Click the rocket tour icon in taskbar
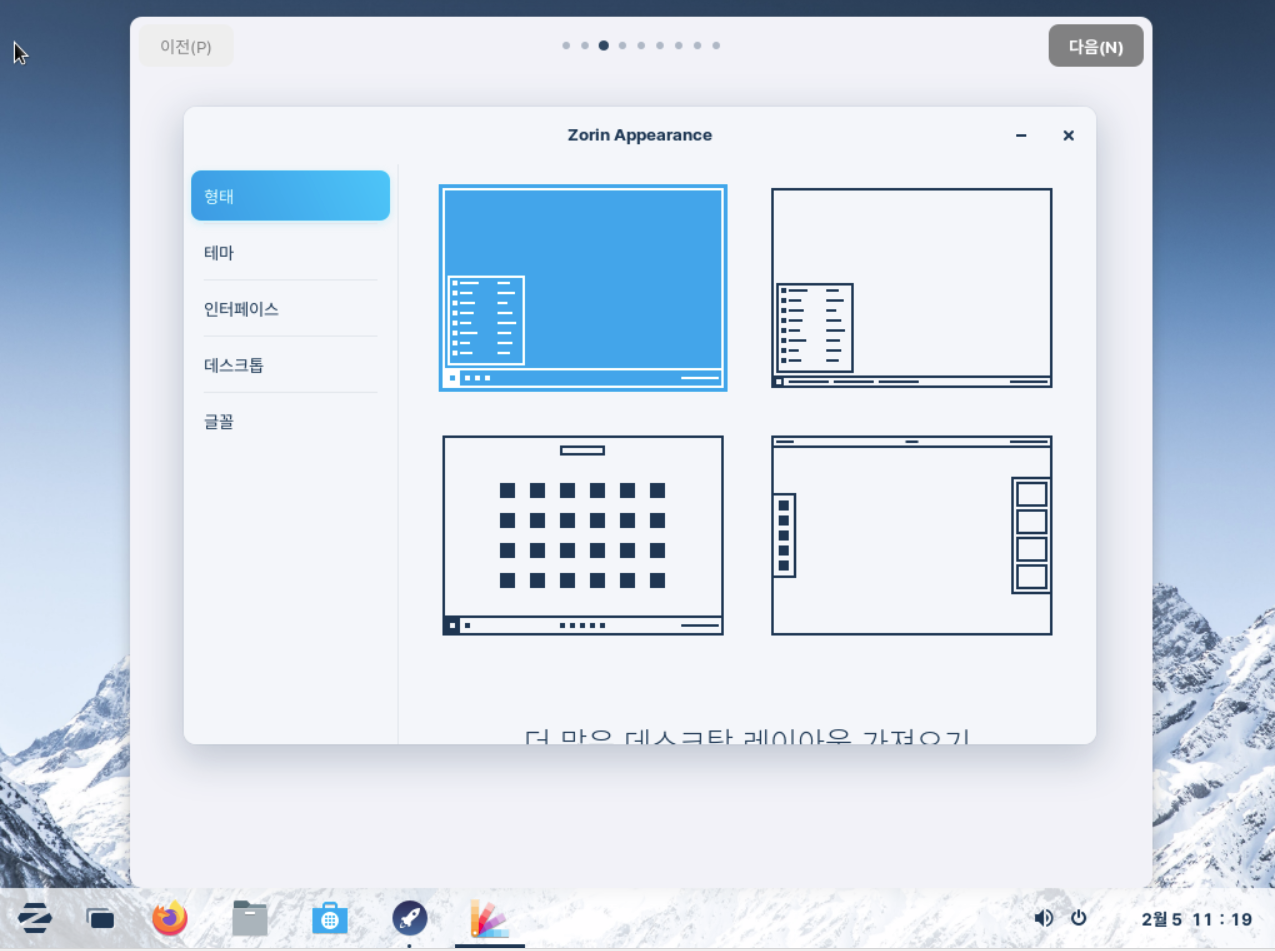Screen dimensions: 1275x951 pos(410,917)
